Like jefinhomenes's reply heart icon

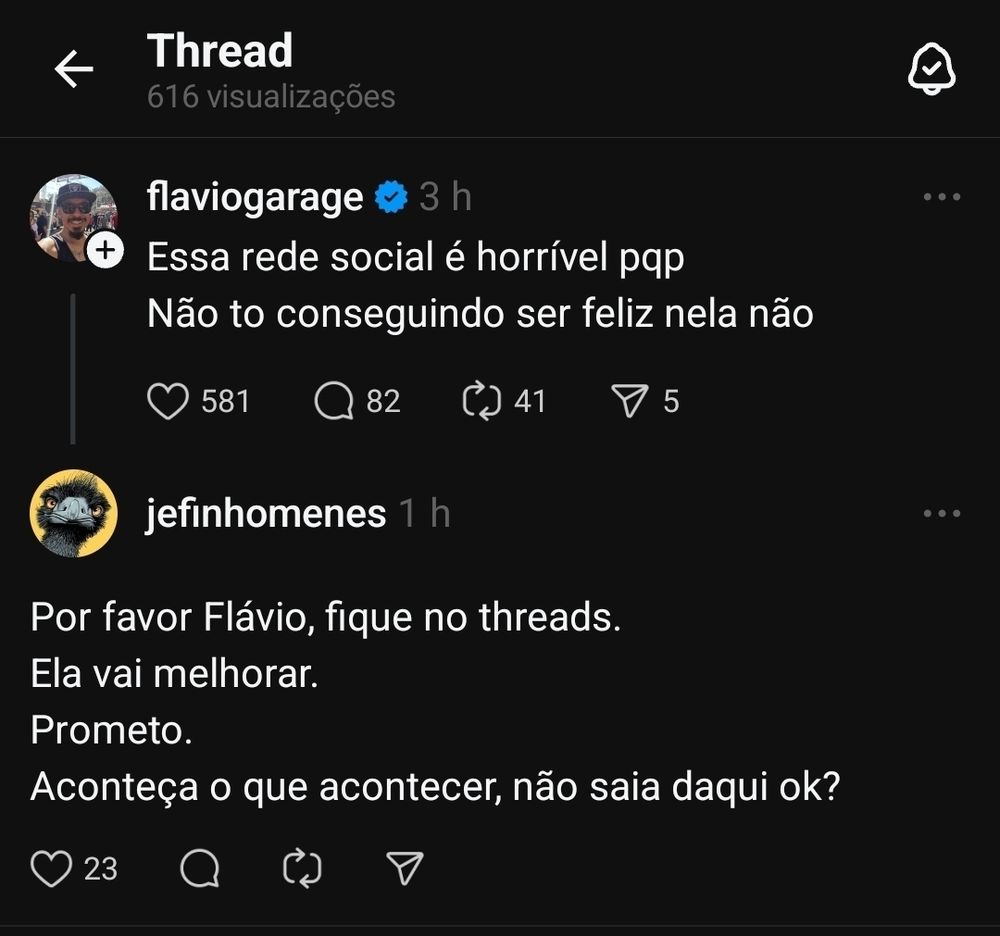[51, 868]
